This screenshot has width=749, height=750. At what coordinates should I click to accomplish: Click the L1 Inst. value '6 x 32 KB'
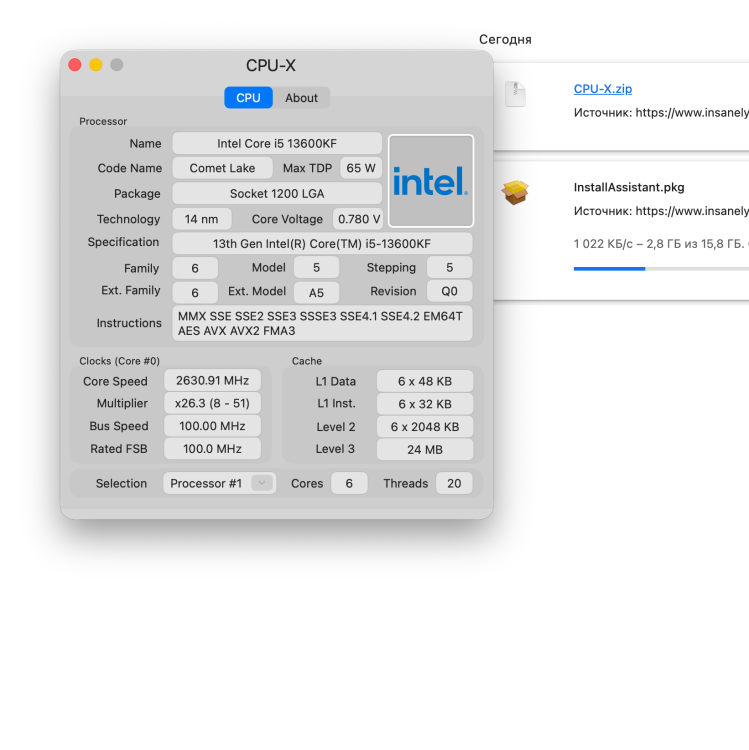[x=425, y=404]
